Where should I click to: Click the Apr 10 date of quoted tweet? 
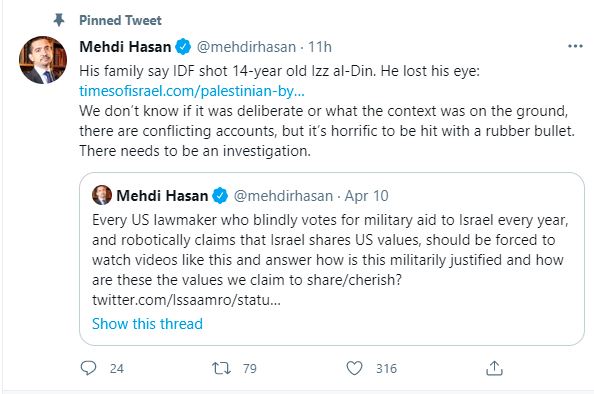click(366, 196)
